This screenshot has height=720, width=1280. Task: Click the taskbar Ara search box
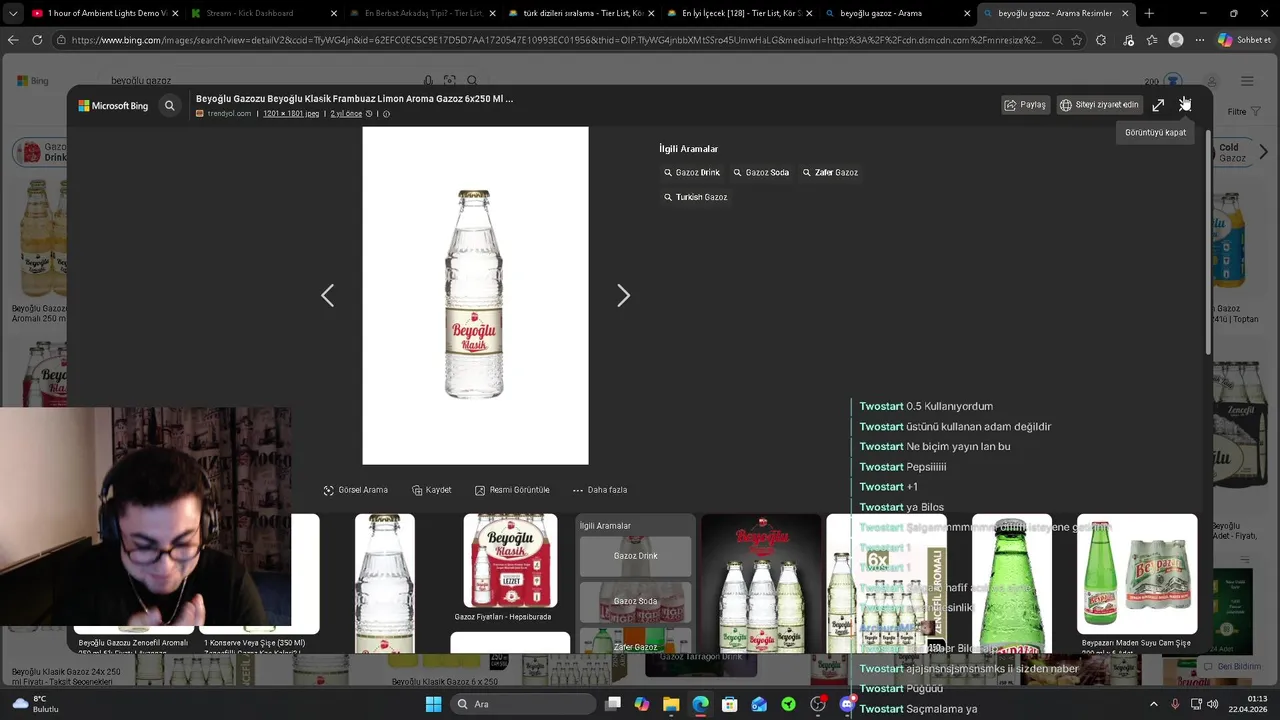point(522,704)
